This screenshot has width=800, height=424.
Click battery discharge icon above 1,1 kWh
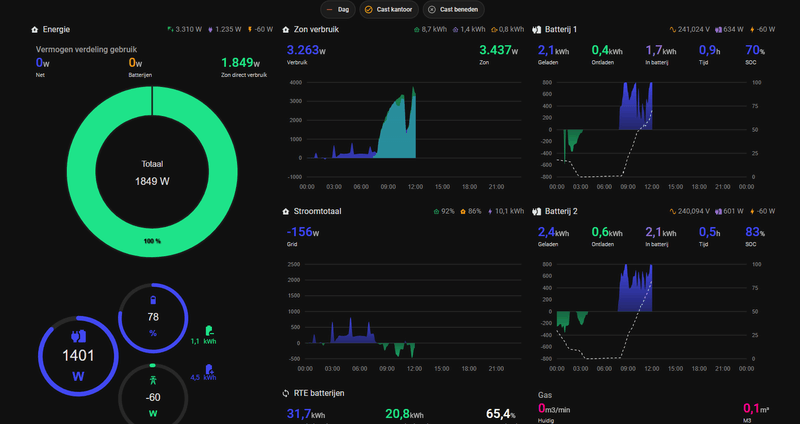[x=209, y=331]
